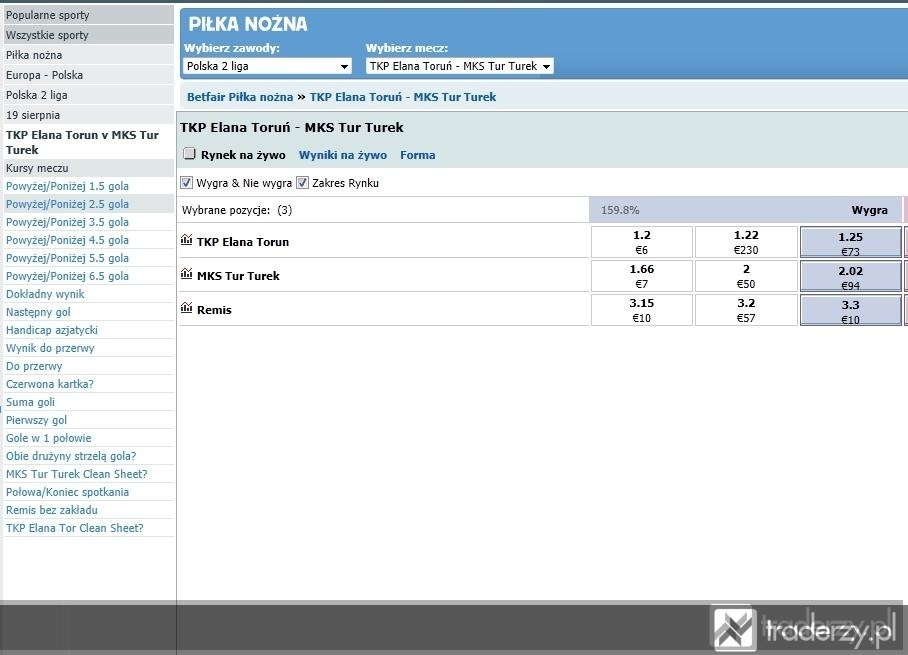The image size is (908, 655).
Task: Open Dokładny wynik market
Action: 45,294
